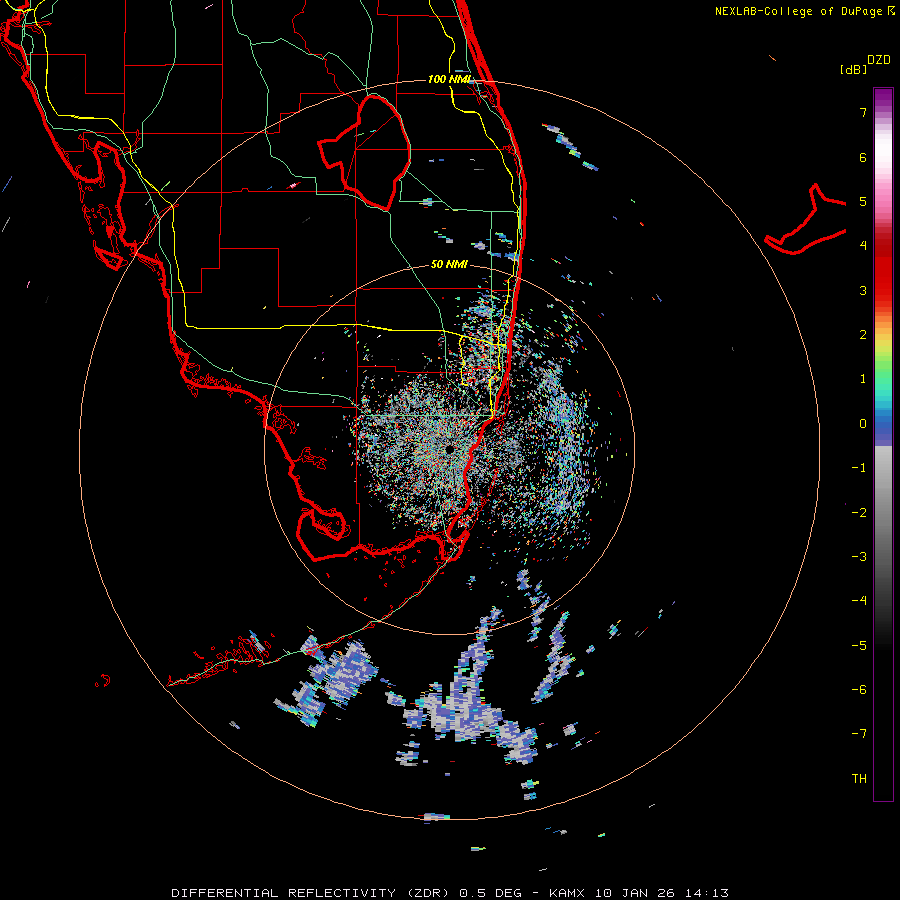Image resolution: width=900 pixels, height=900 pixels.
Task: Click the DIFFERENTIAL REFLECTIVITY caption text
Action: pyautogui.click(x=284, y=893)
